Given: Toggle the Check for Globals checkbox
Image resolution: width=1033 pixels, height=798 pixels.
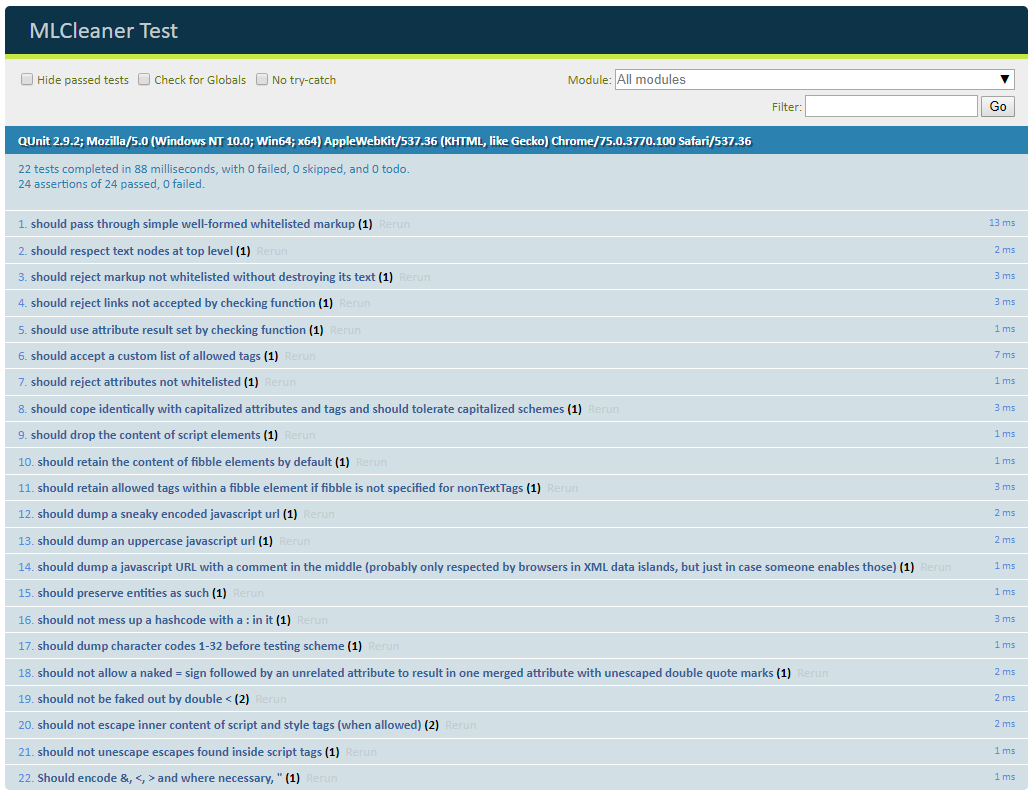Looking at the screenshot, I should [144, 80].
